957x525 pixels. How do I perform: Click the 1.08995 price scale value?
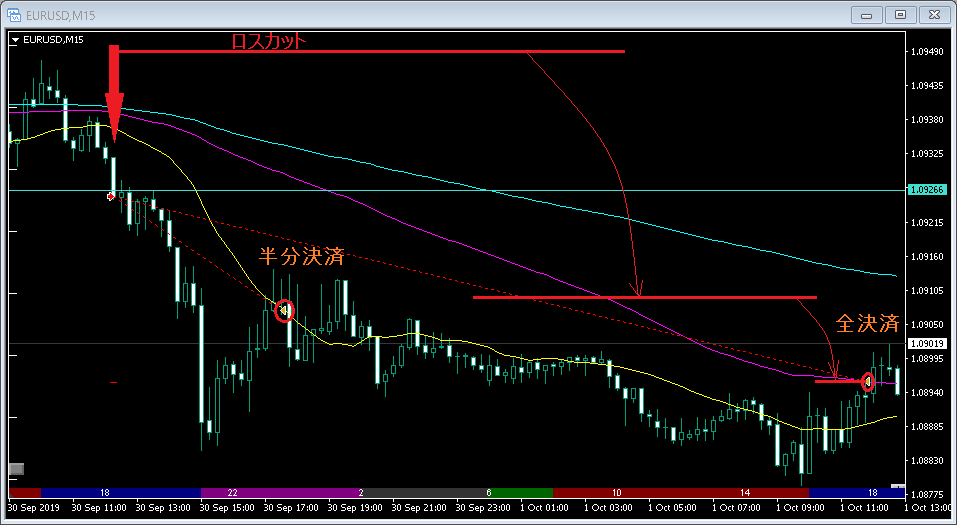(926, 358)
